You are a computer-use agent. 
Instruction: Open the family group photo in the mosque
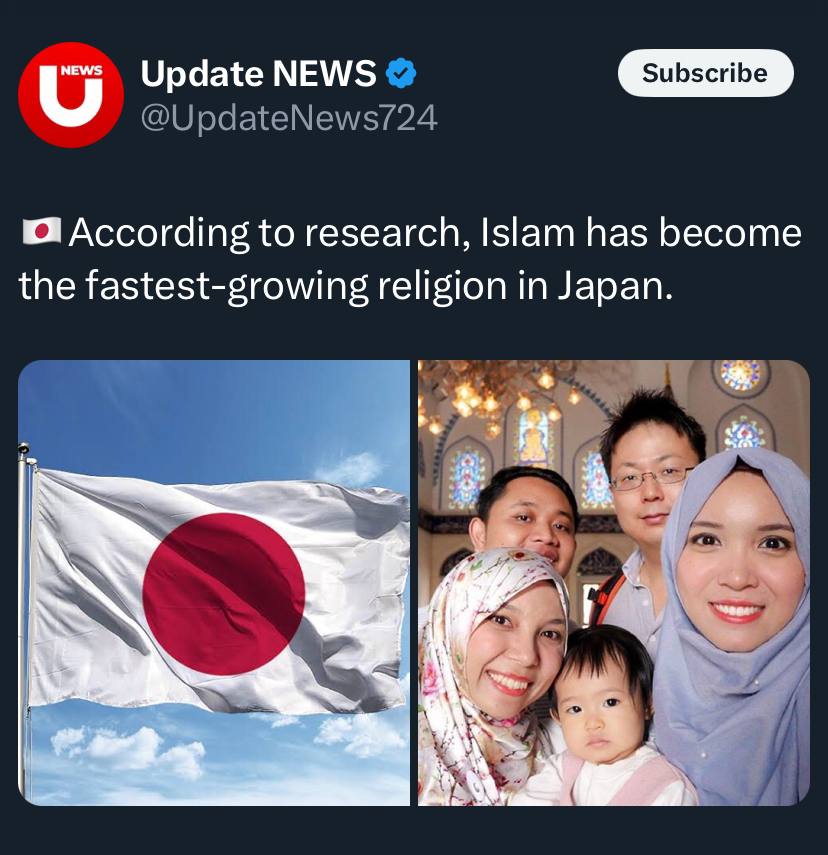pos(614,582)
